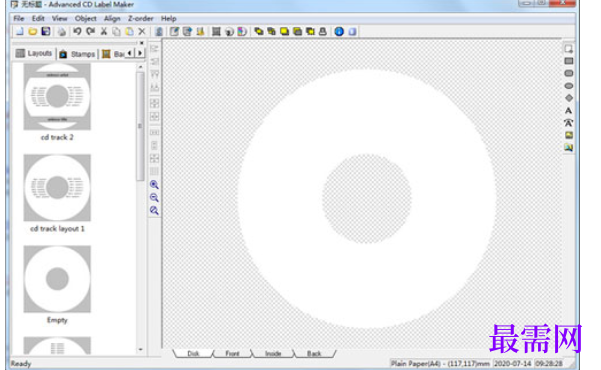Image resolution: width=601 pixels, height=370 pixels.
Task: Pick the 'cd track layout 1' thumbnail
Action: click(x=57, y=188)
